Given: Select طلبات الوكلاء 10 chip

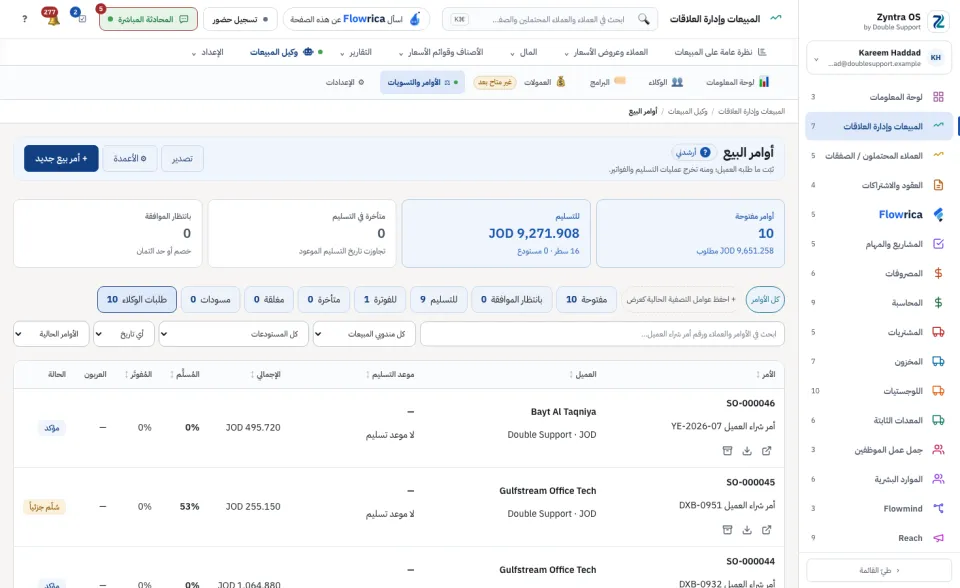Looking at the screenshot, I should 137,300.
